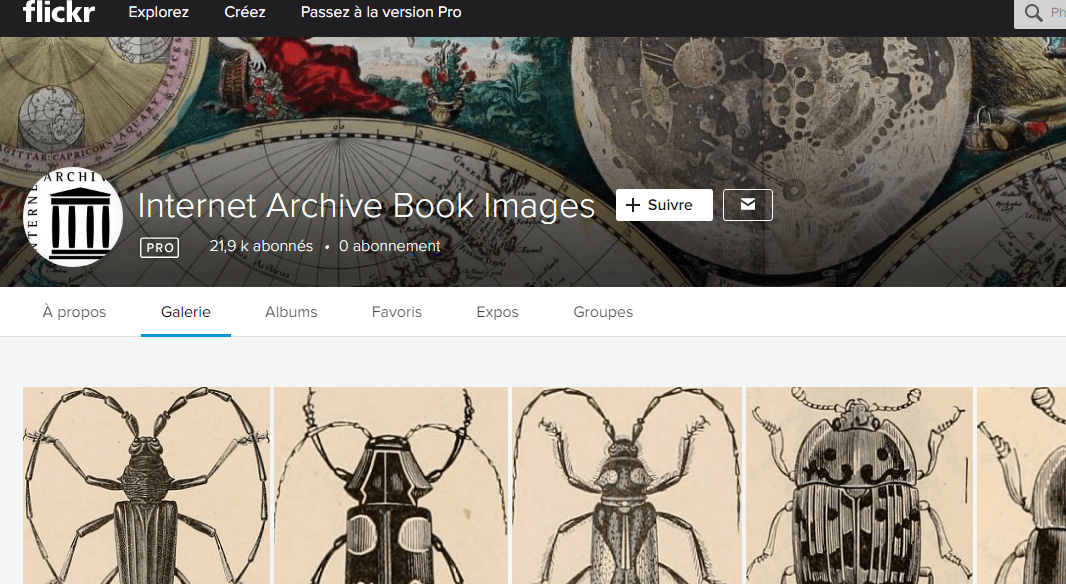The height and width of the screenshot is (584, 1066).
Task: View the 21,9 k abonnés list
Action: click(x=261, y=246)
